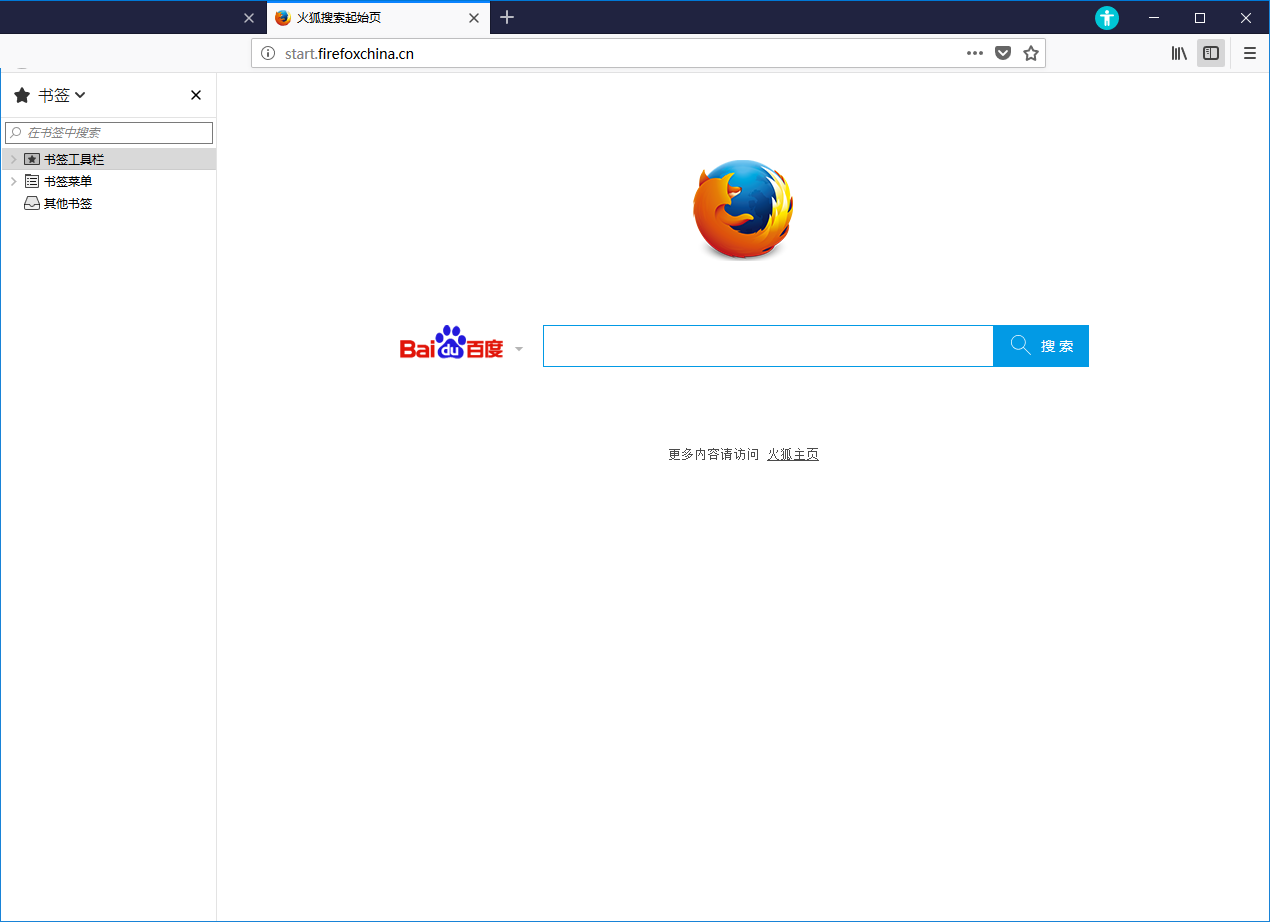Screen dimensions: 1270x922
Task: Click the Firefox logo on the page
Action: [x=743, y=209]
